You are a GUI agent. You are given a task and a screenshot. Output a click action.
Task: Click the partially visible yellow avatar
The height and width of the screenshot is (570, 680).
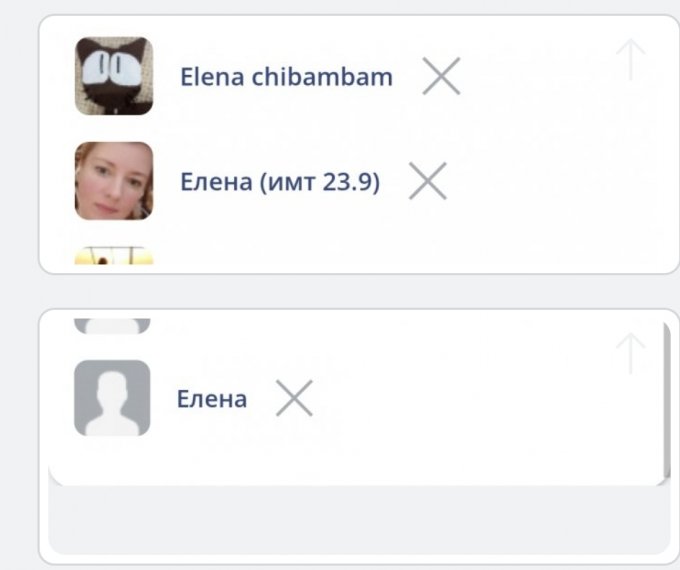(x=114, y=256)
